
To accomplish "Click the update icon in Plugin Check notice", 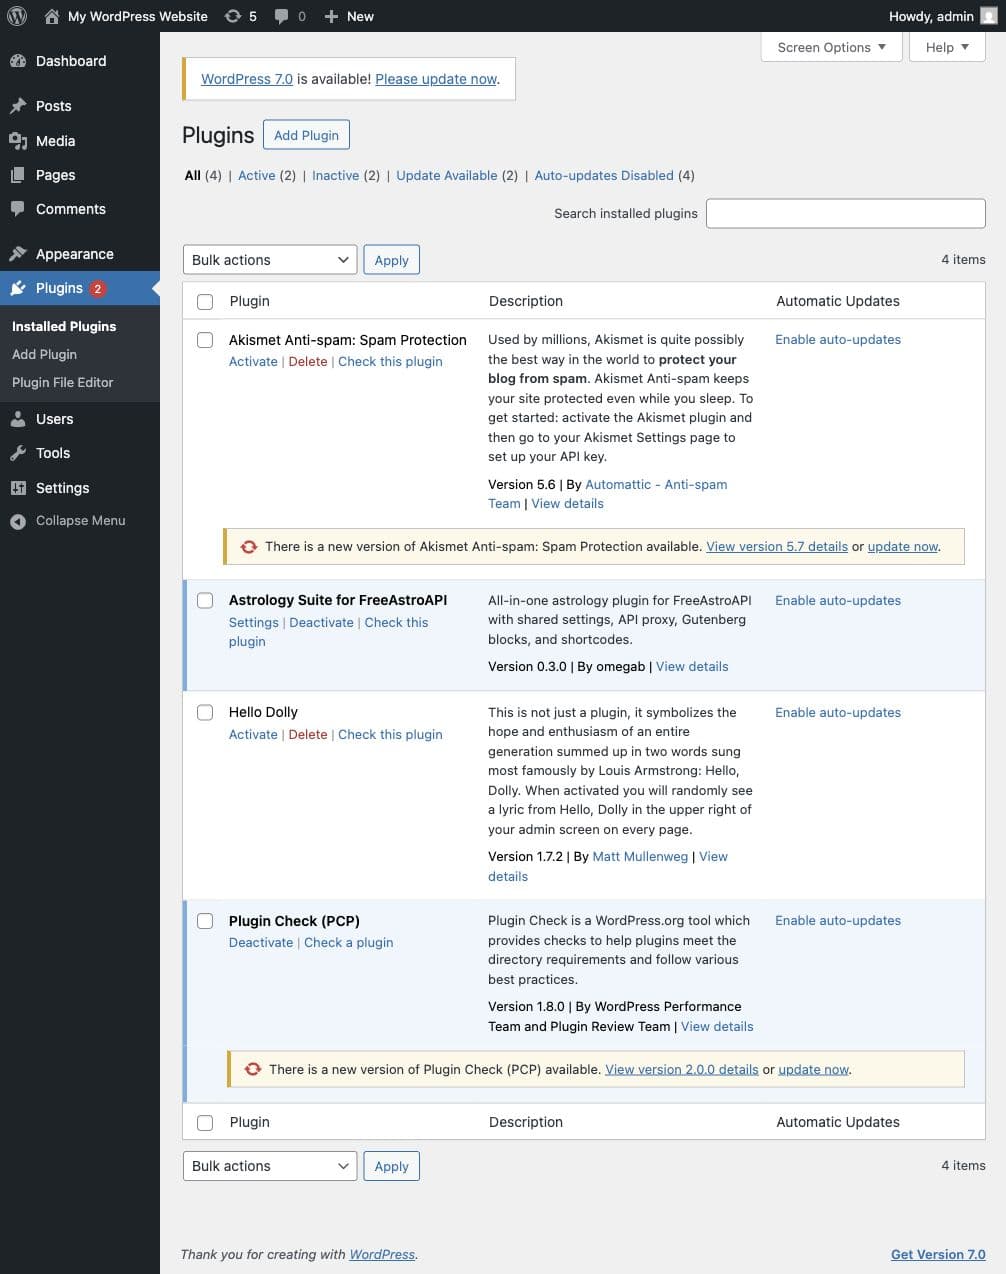I will pos(253,1069).
